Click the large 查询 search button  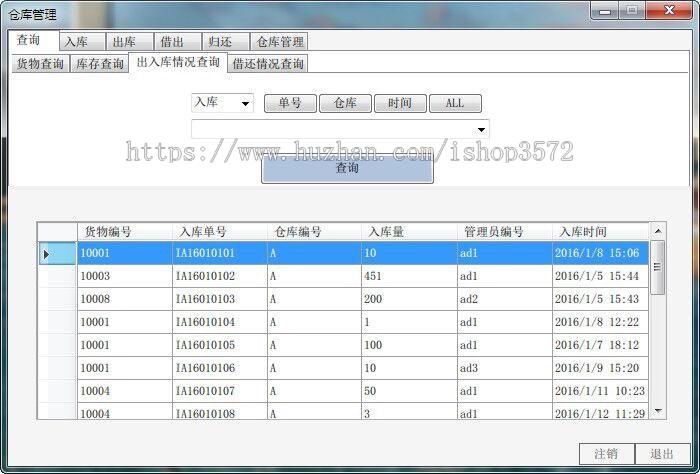click(x=347, y=169)
